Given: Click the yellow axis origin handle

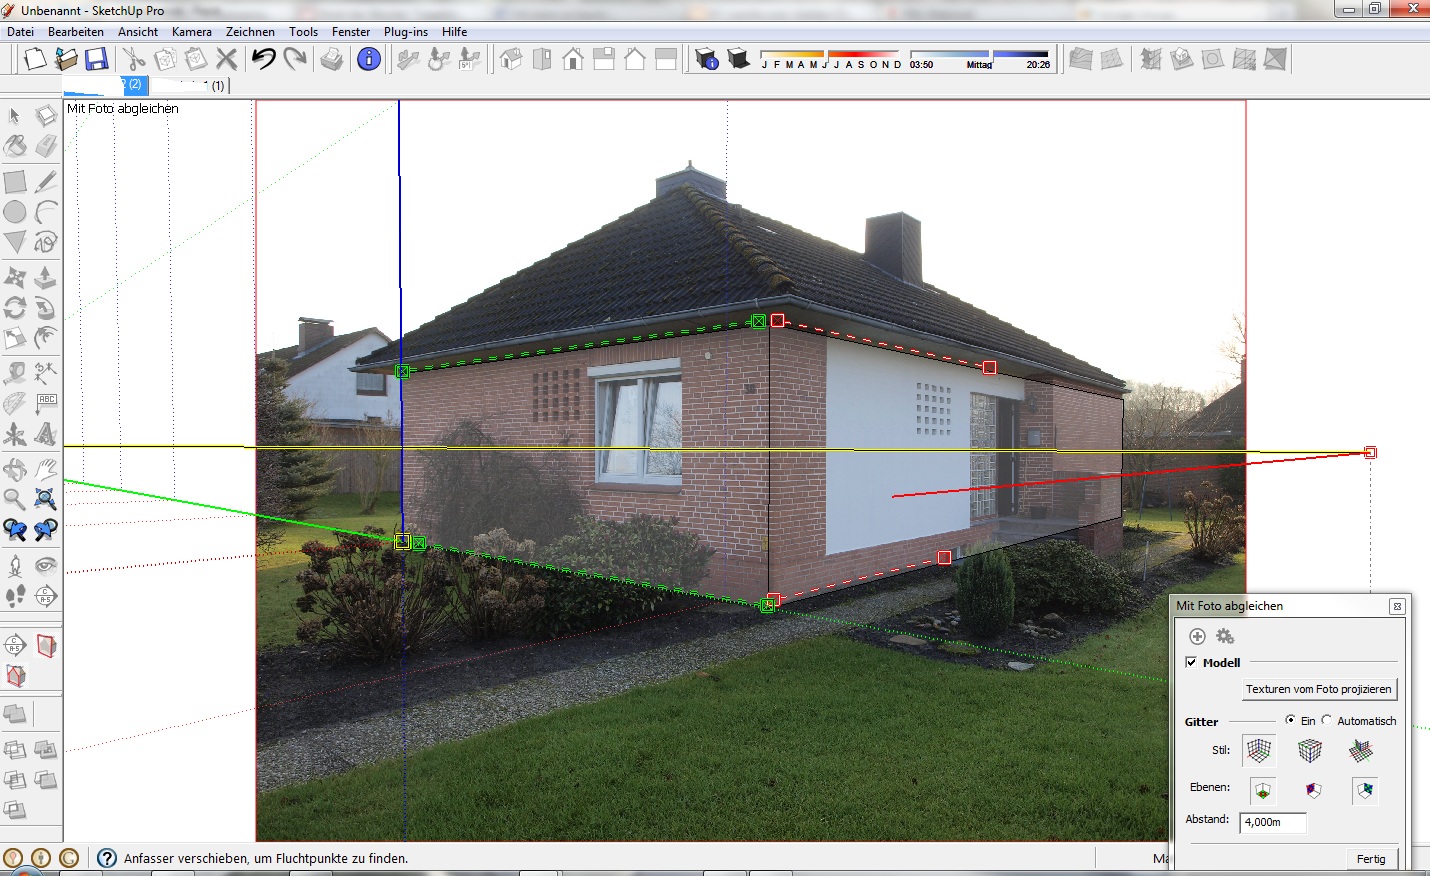Looking at the screenshot, I should point(402,541).
